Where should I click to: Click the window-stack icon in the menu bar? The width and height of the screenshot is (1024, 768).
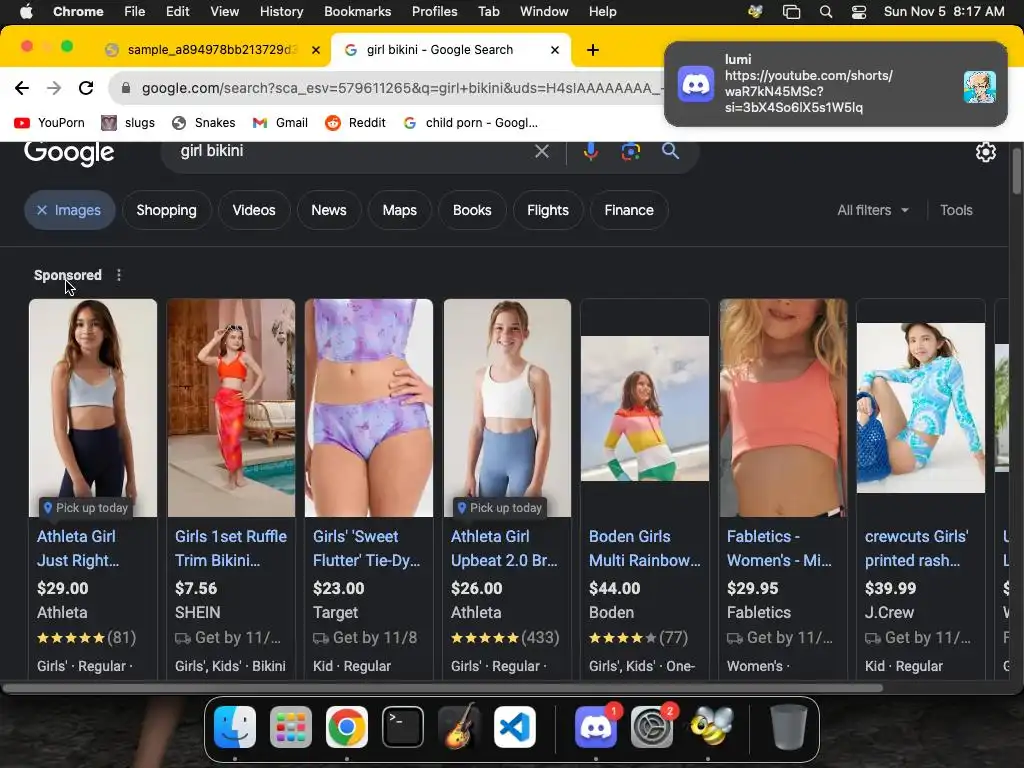pyautogui.click(x=791, y=12)
